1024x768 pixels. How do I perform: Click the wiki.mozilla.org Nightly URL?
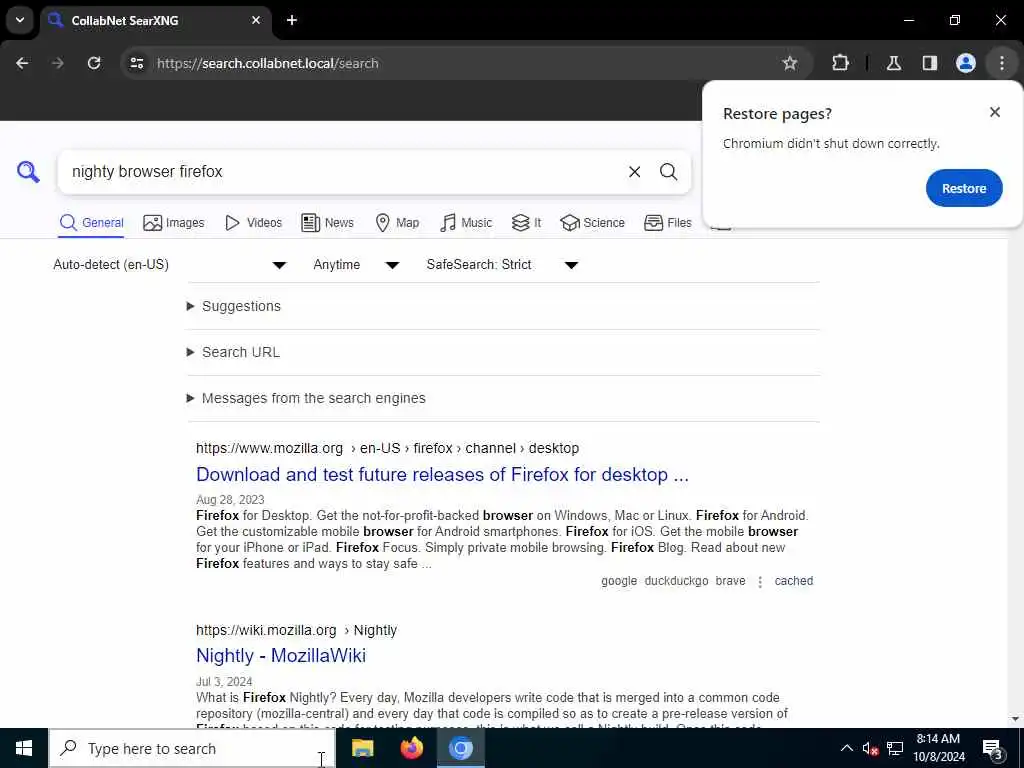(x=296, y=630)
